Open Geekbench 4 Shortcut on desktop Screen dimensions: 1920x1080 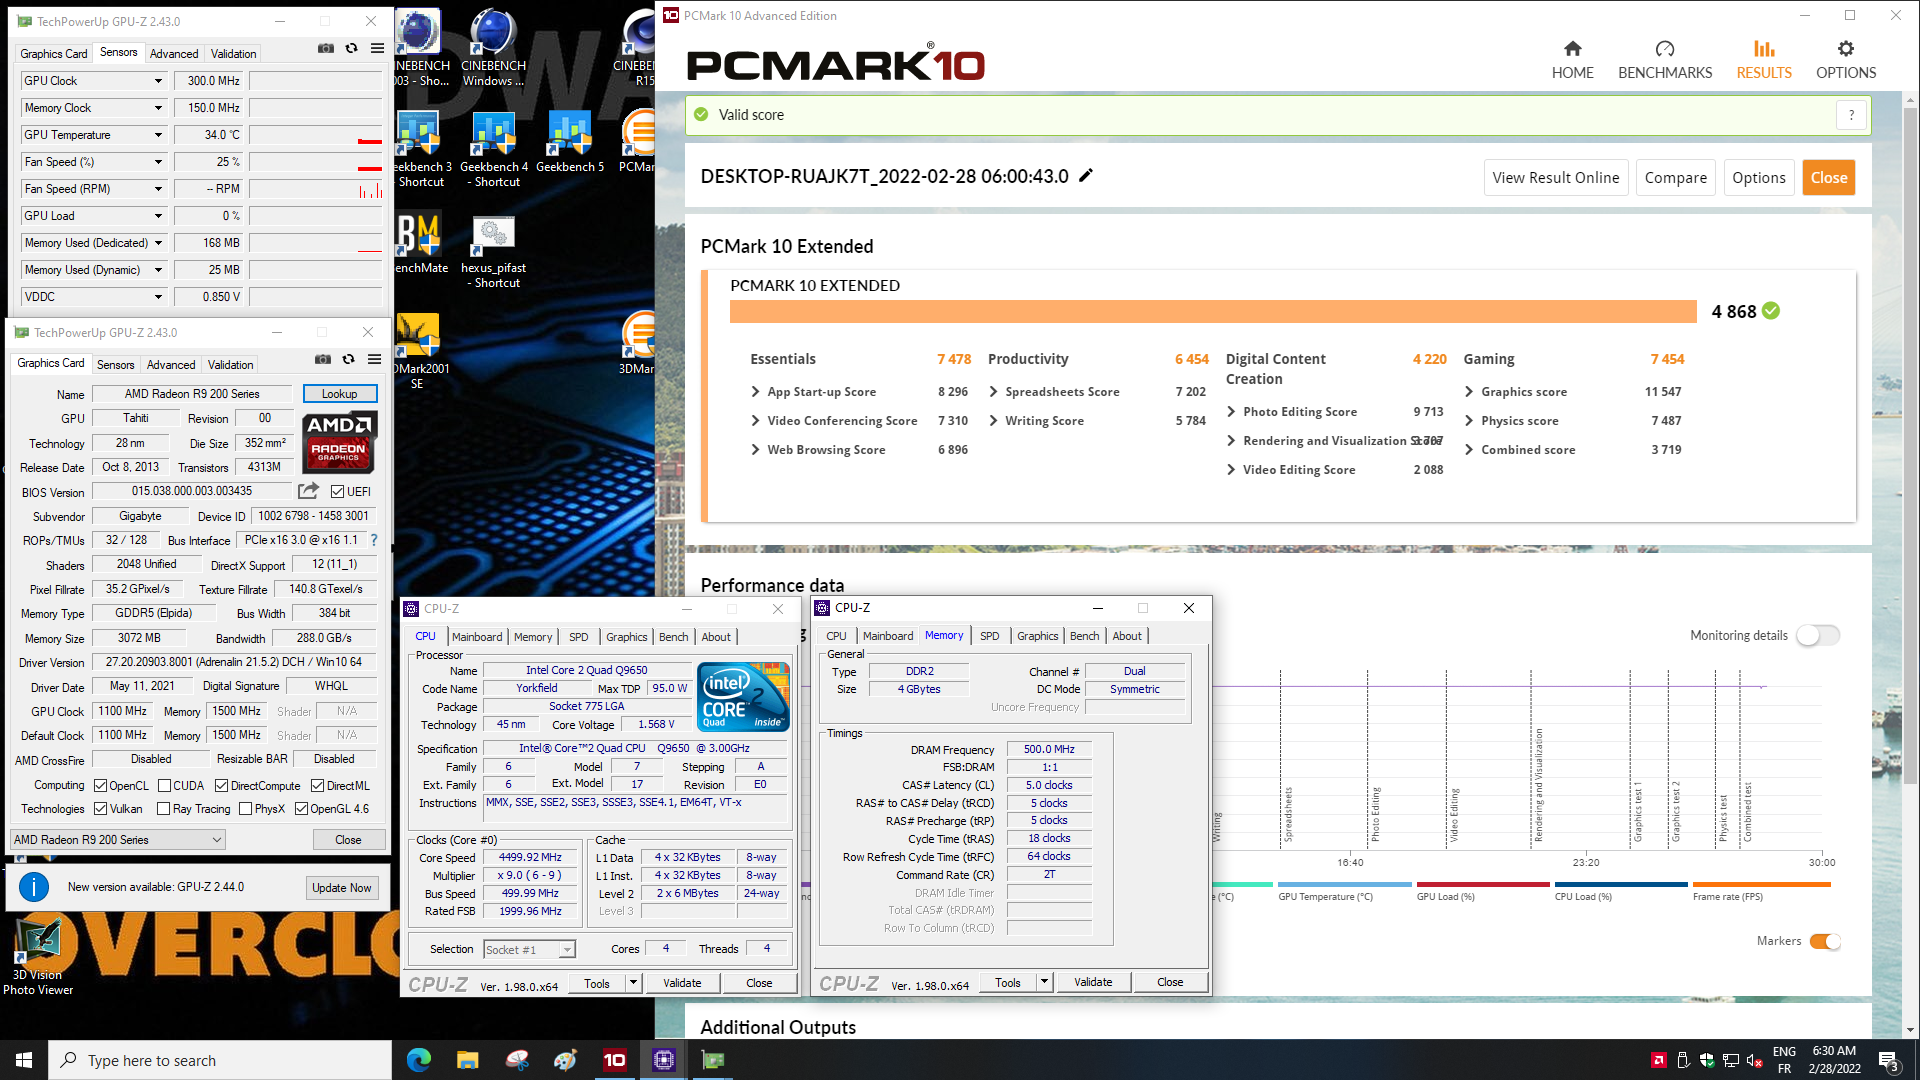(496, 148)
